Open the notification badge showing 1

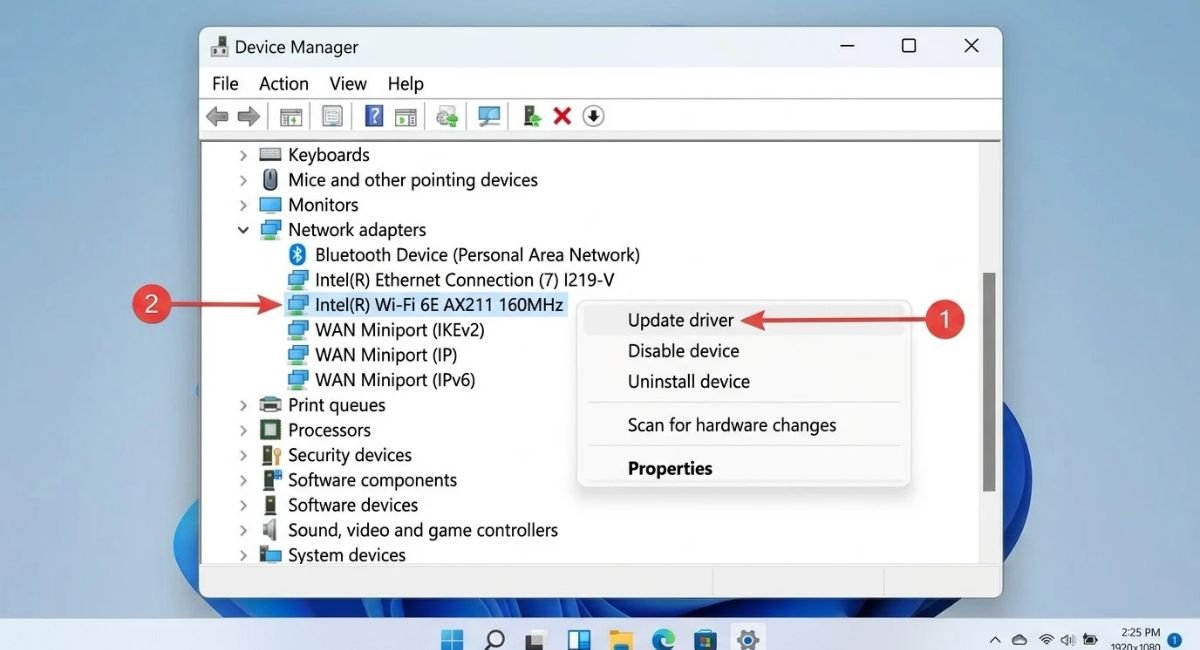(x=1175, y=639)
